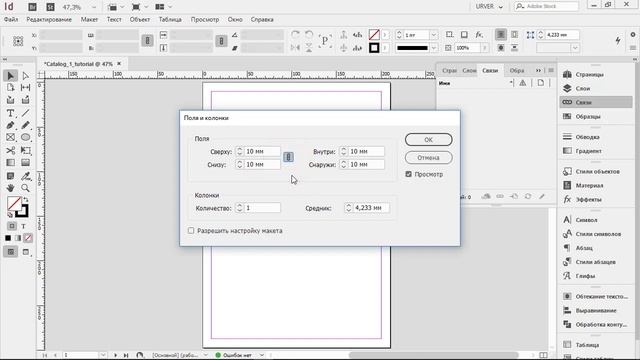Switch to Normal view mode button

11,251
